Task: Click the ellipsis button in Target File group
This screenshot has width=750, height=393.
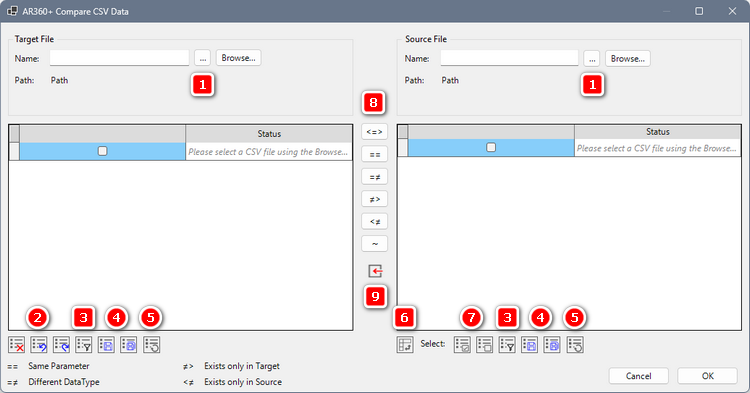Action: tap(202, 58)
